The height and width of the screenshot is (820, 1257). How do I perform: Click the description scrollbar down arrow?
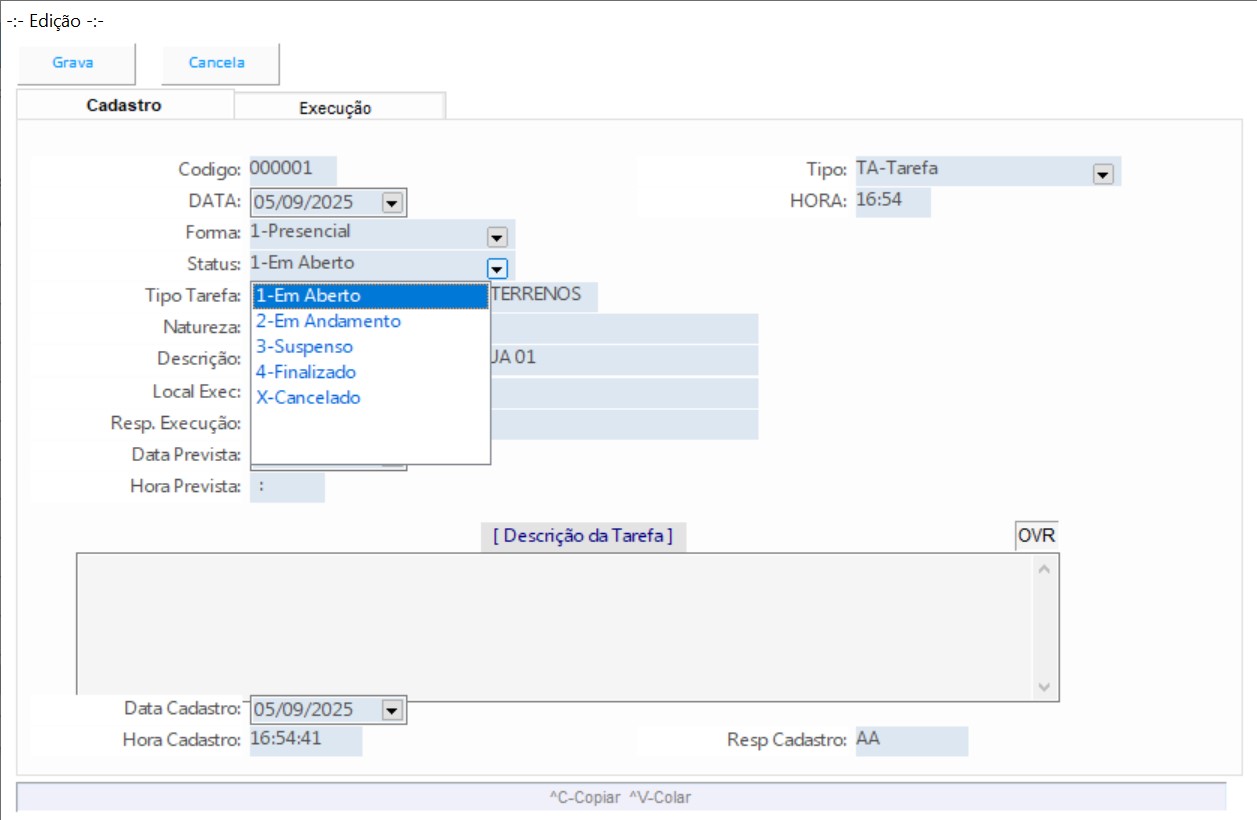1044,688
